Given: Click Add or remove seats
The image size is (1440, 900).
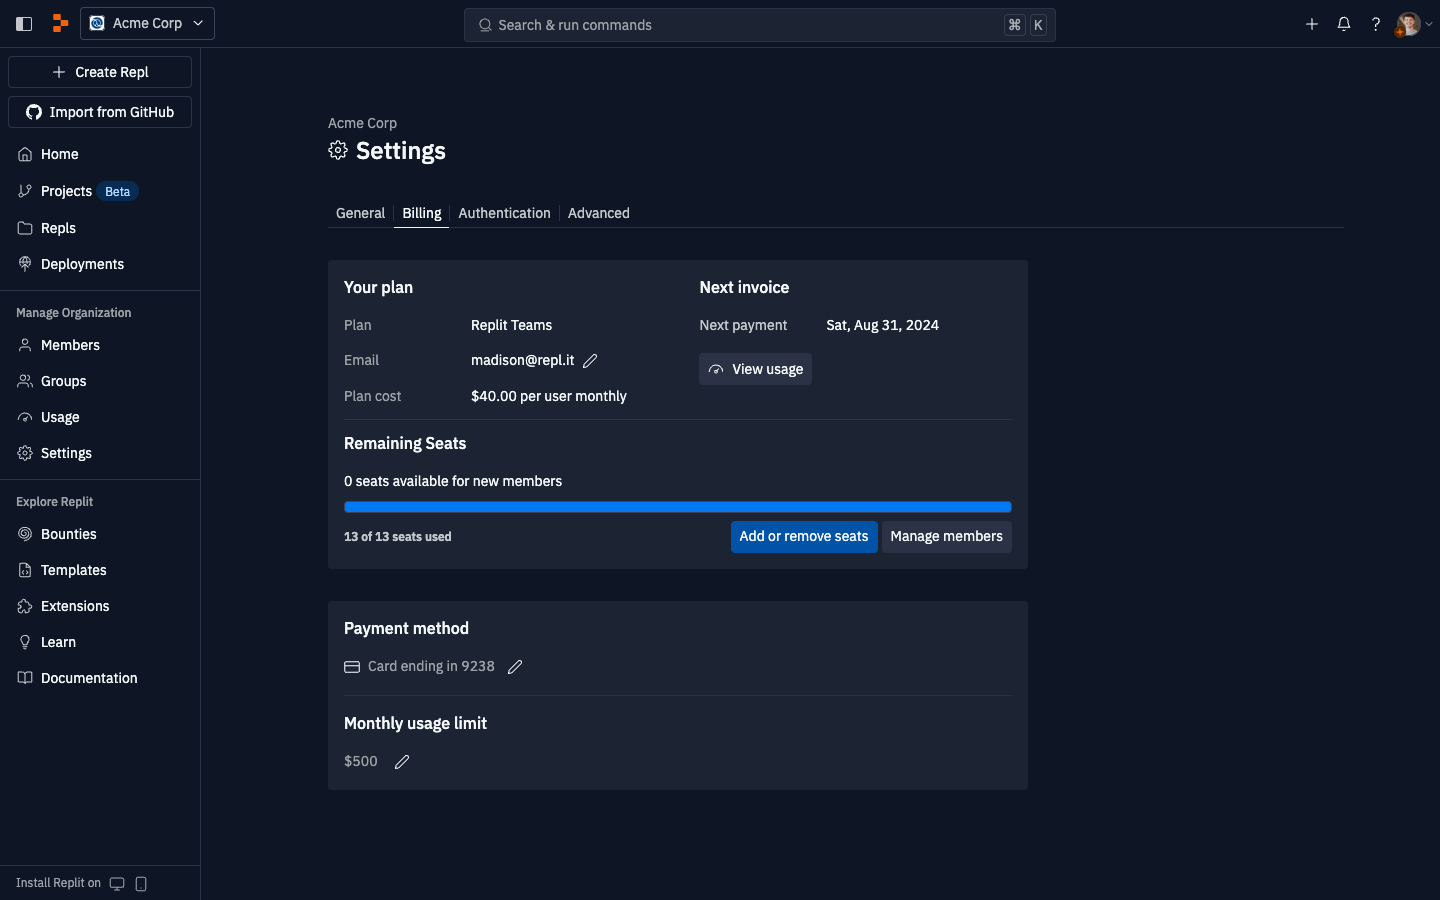Looking at the screenshot, I should 804,537.
